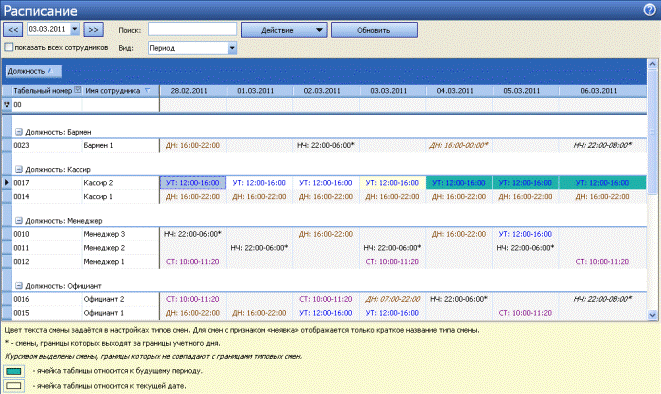Image resolution: width=661 pixels, height=394 pixels.
Task: Go to previous period with << button
Action: coord(13,30)
